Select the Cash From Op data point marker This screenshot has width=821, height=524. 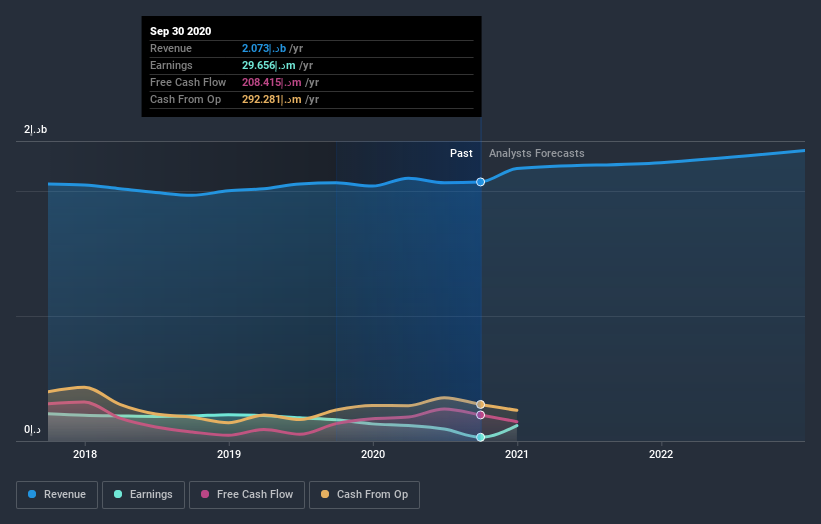point(480,404)
